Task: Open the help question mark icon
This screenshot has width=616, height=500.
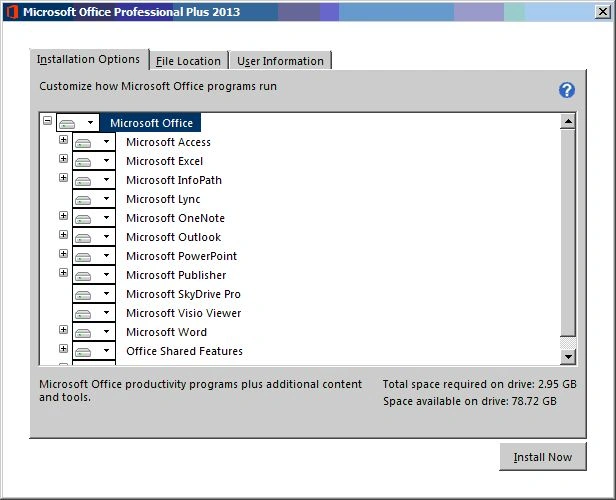Action: pyautogui.click(x=566, y=90)
